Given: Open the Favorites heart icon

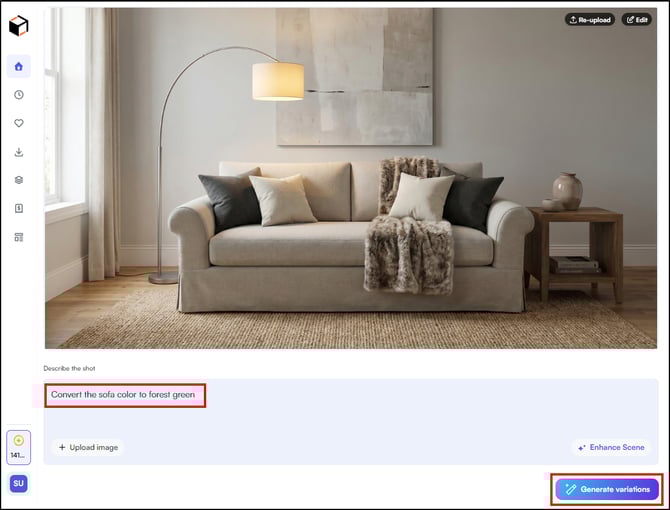Looking at the screenshot, I should point(18,123).
